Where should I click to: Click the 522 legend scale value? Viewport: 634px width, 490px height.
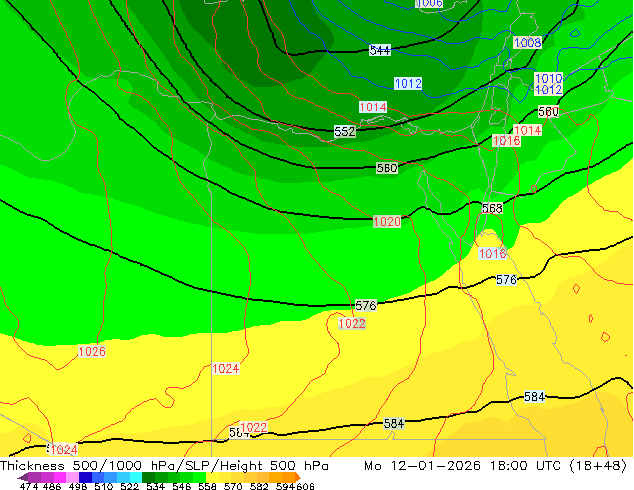(130, 486)
